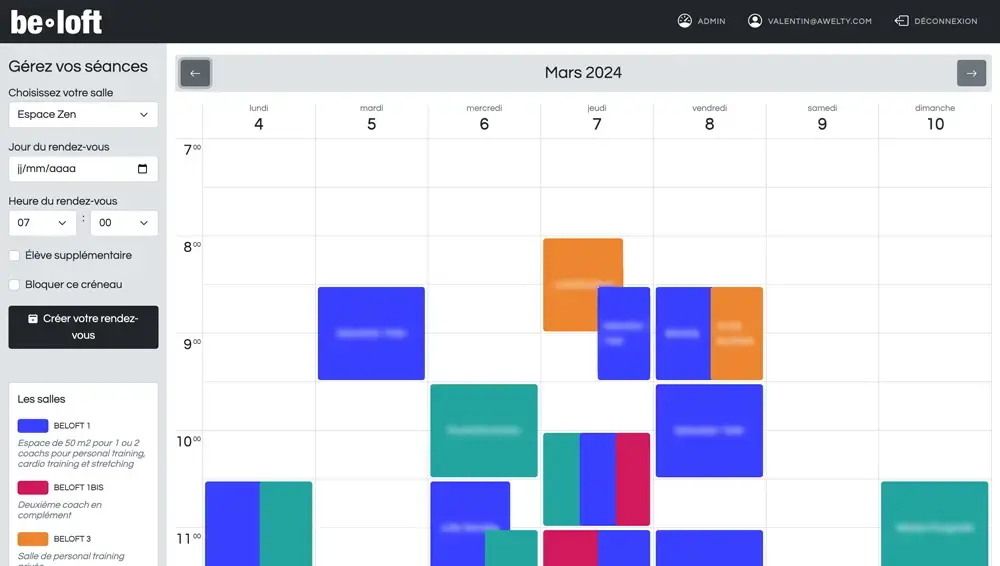Viewport: 1000px width, 566px height.
Task: Expand the minutes dropdown showing 00
Action: click(x=124, y=223)
